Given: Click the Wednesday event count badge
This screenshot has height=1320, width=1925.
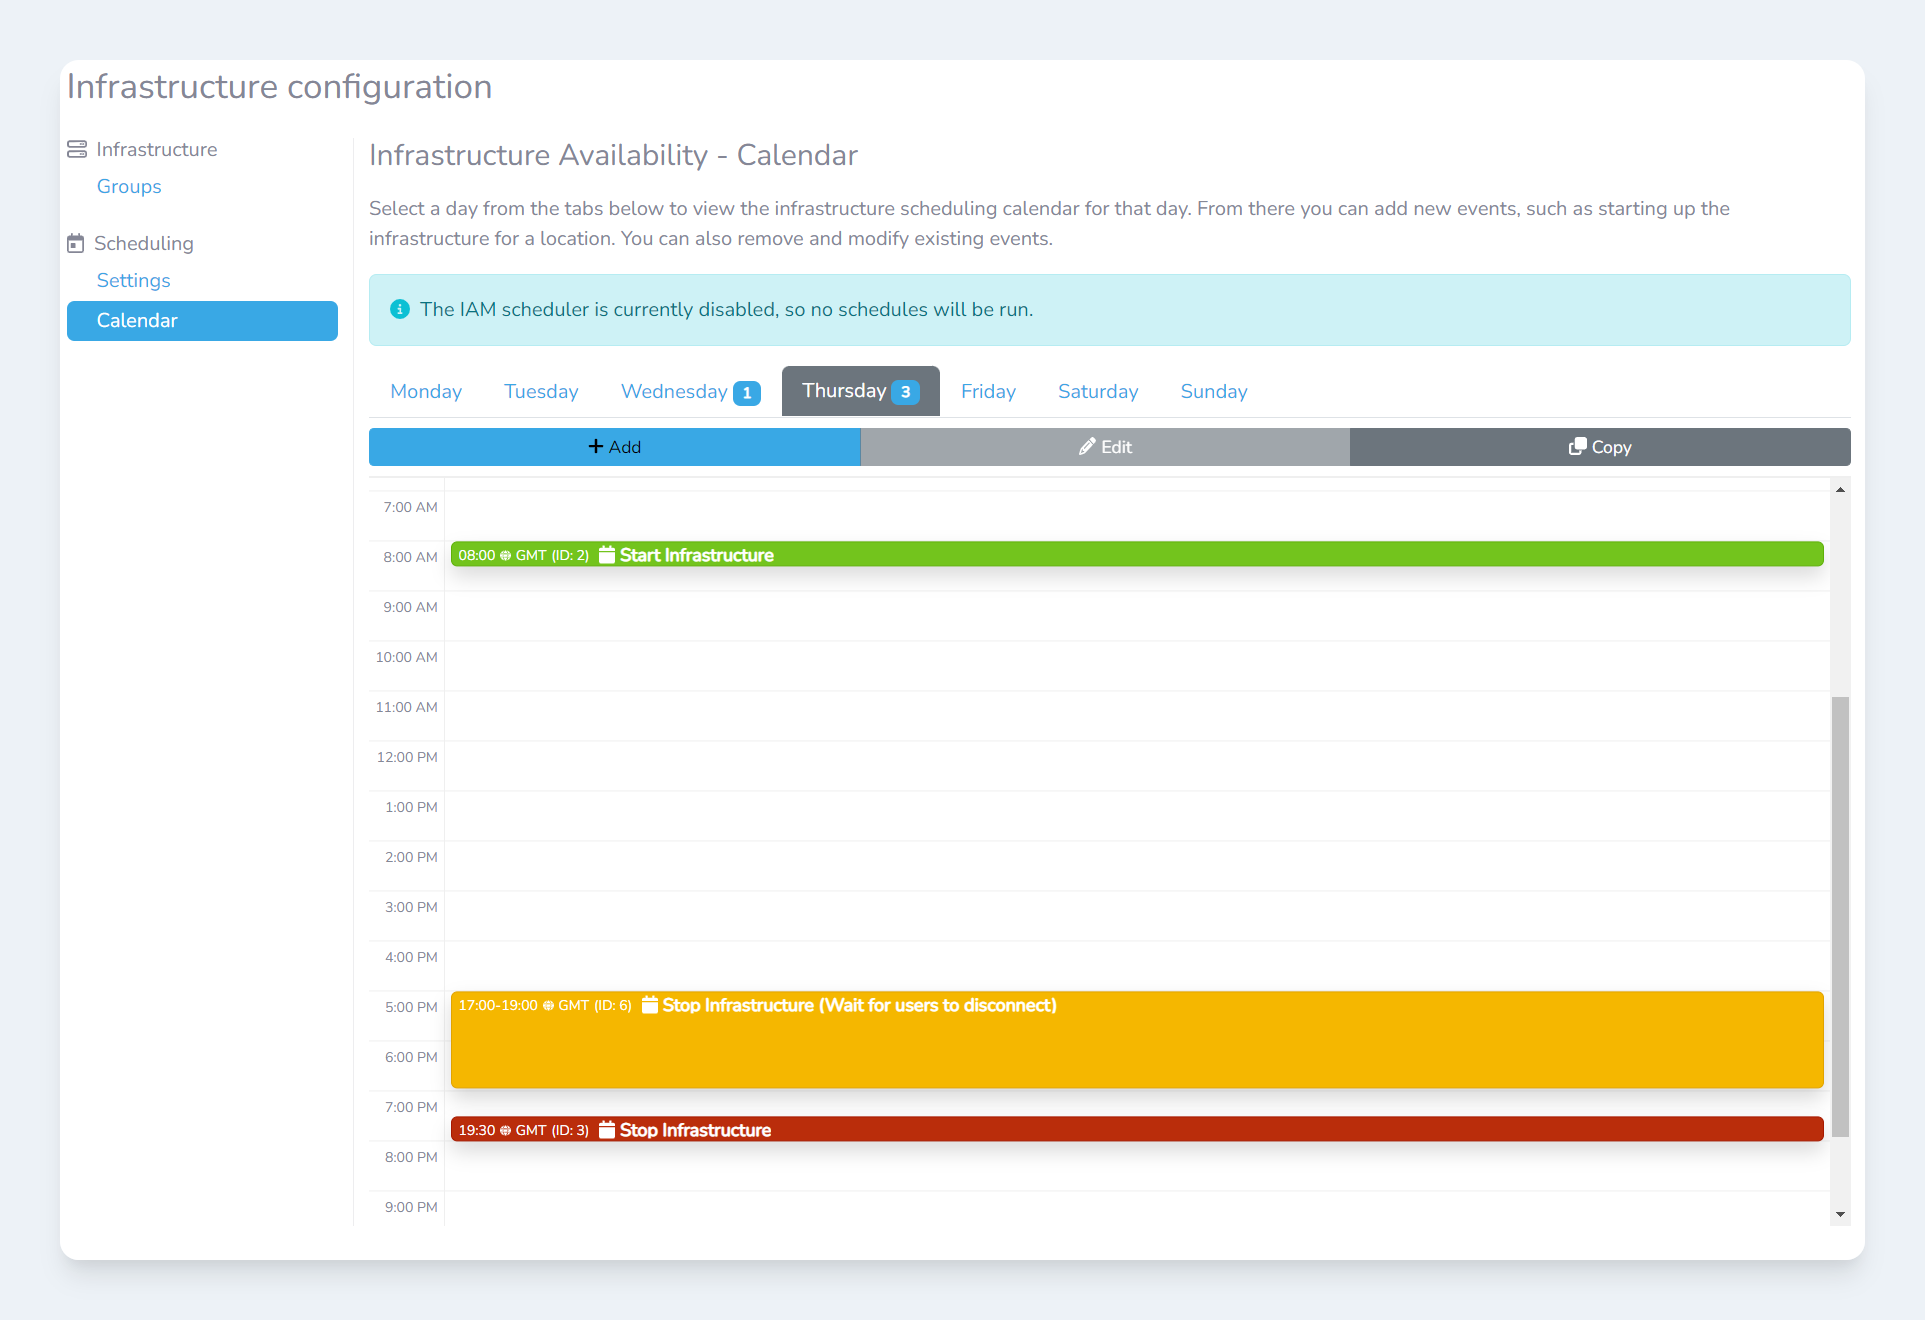Looking at the screenshot, I should [x=747, y=393].
